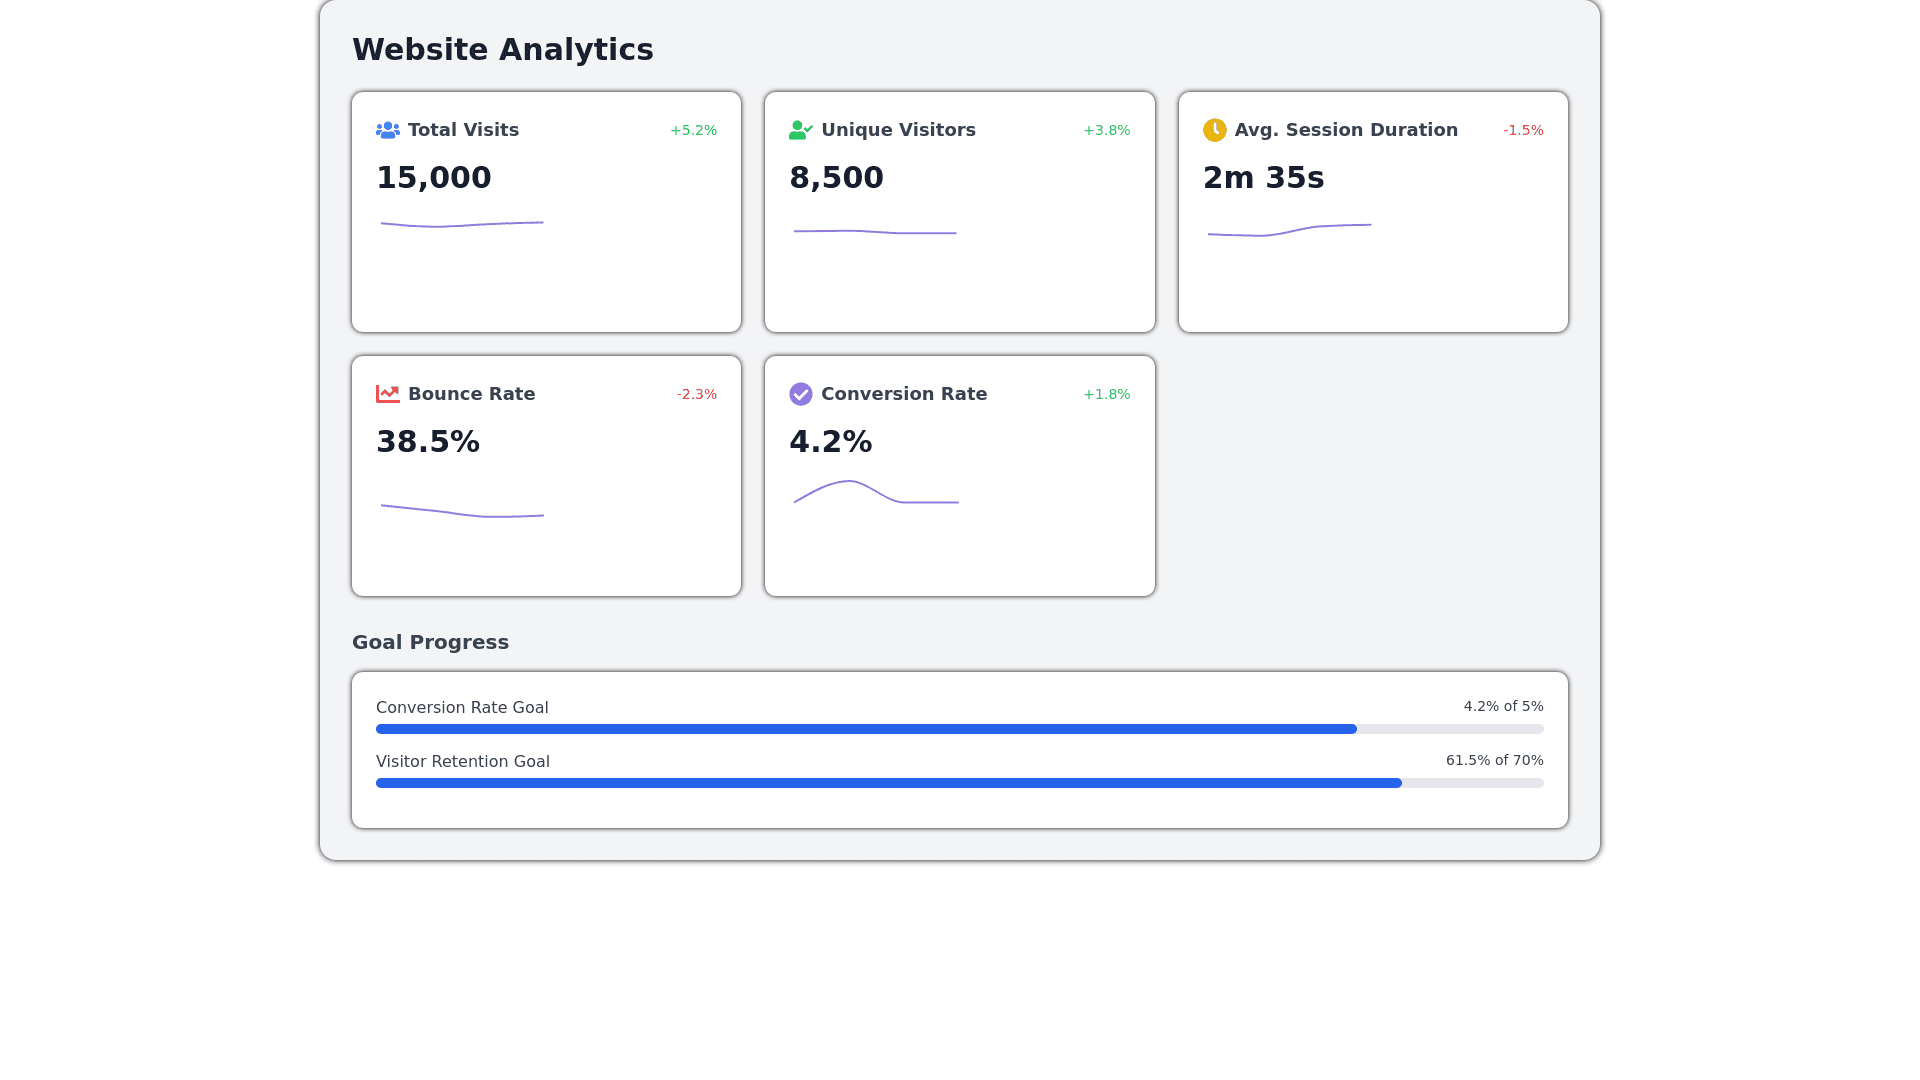Click the +5.2% change badge
Image resolution: width=1920 pixels, height=1080 pixels.
pos(693,131)
